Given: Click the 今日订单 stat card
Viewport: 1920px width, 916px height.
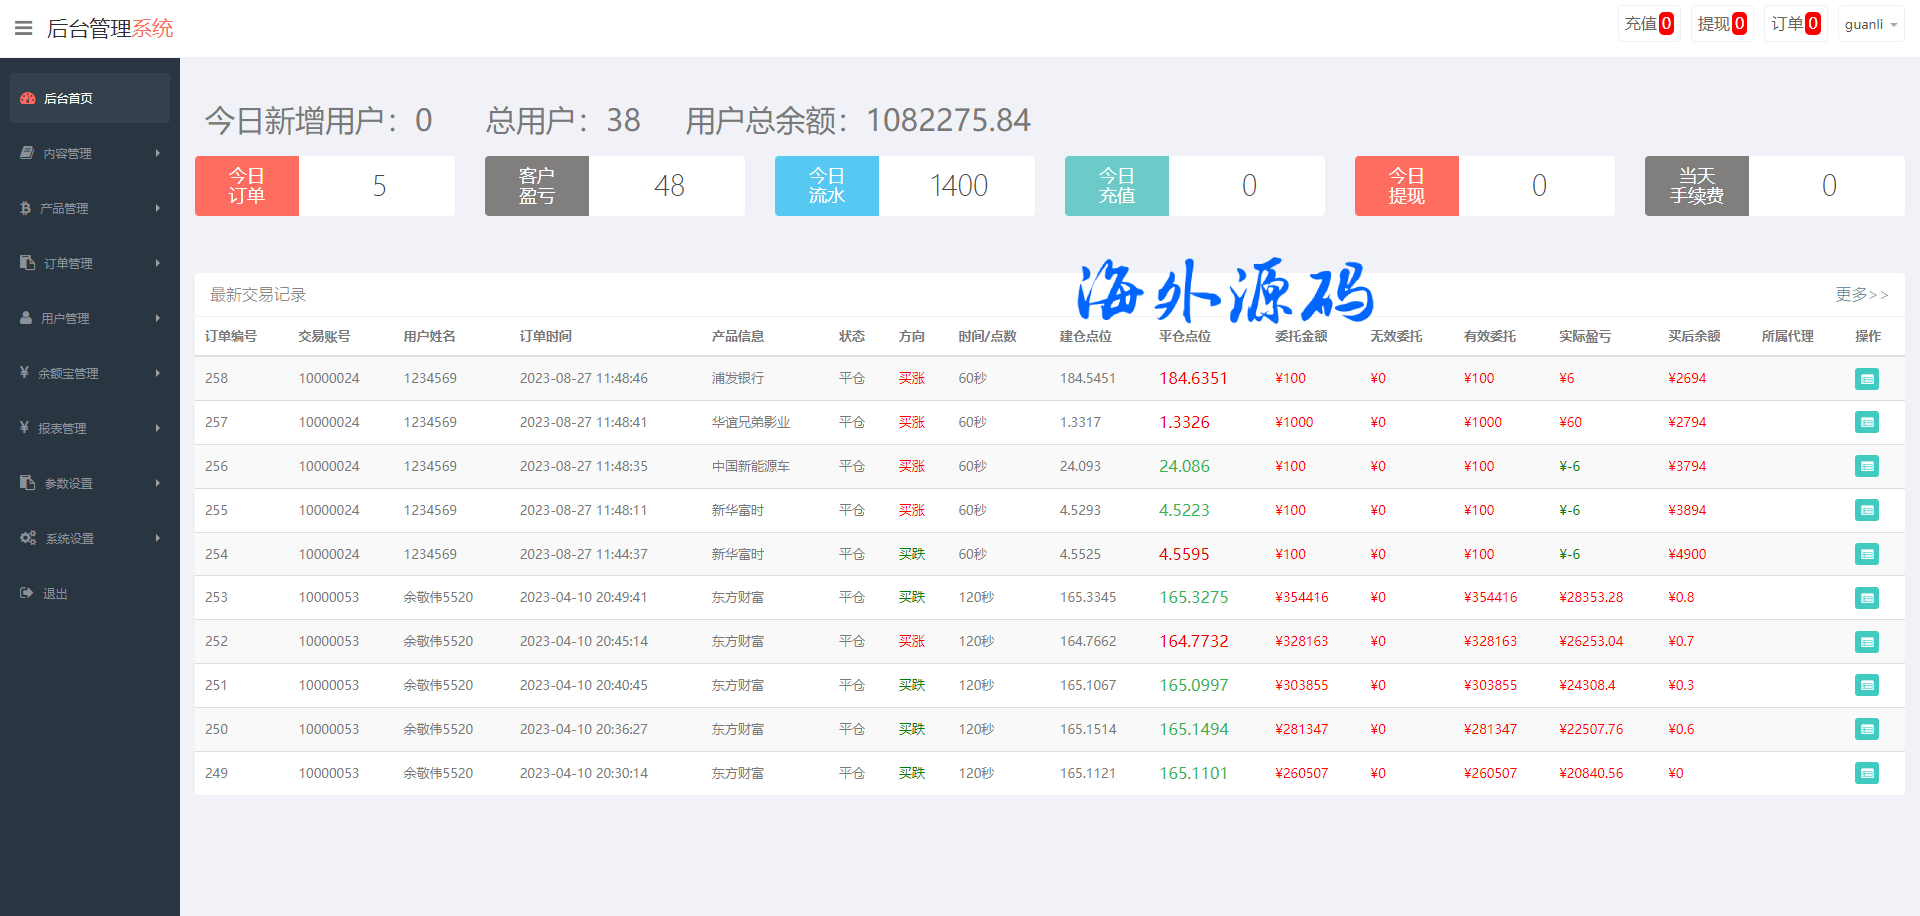Looking at the screenshot, I should pos(324,186).
